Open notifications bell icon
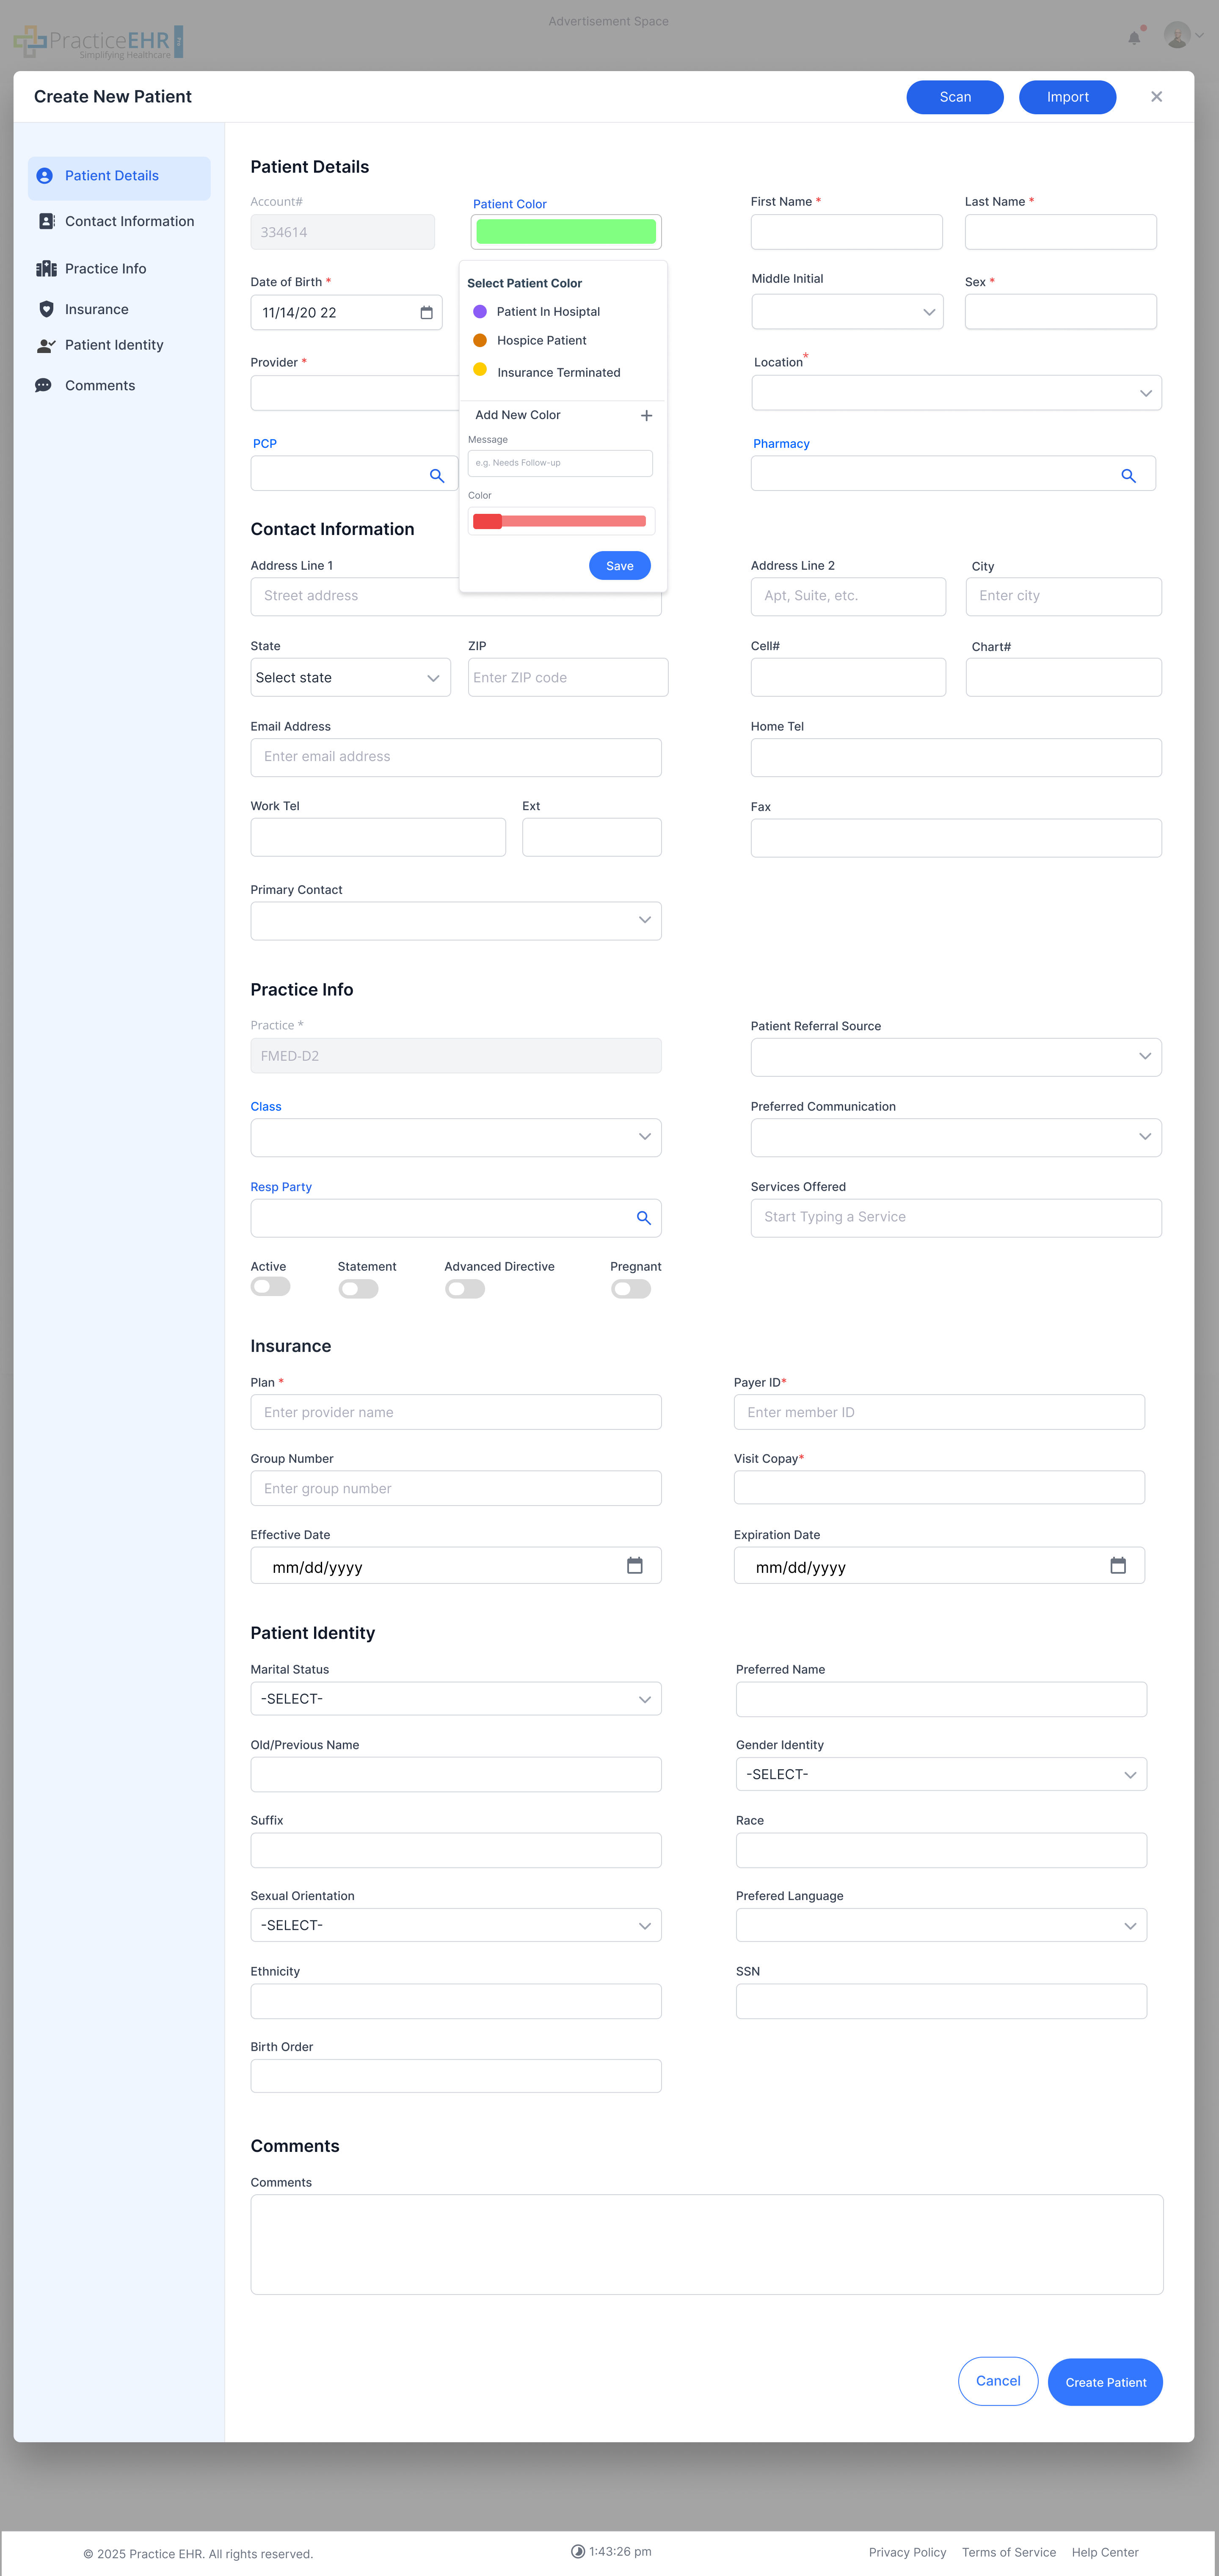 pyautogui.click(x=1133, y=38)
